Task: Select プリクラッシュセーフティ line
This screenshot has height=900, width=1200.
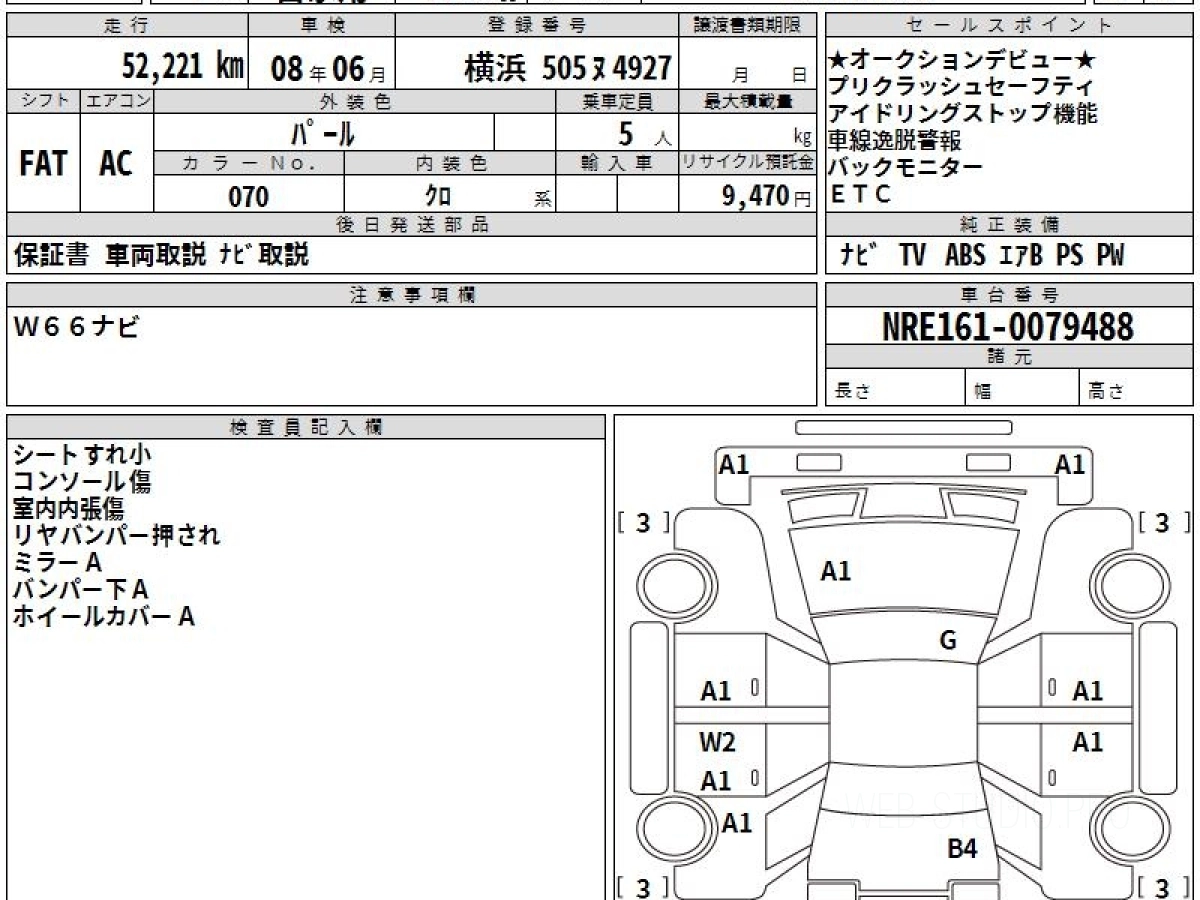Action: 961,87
